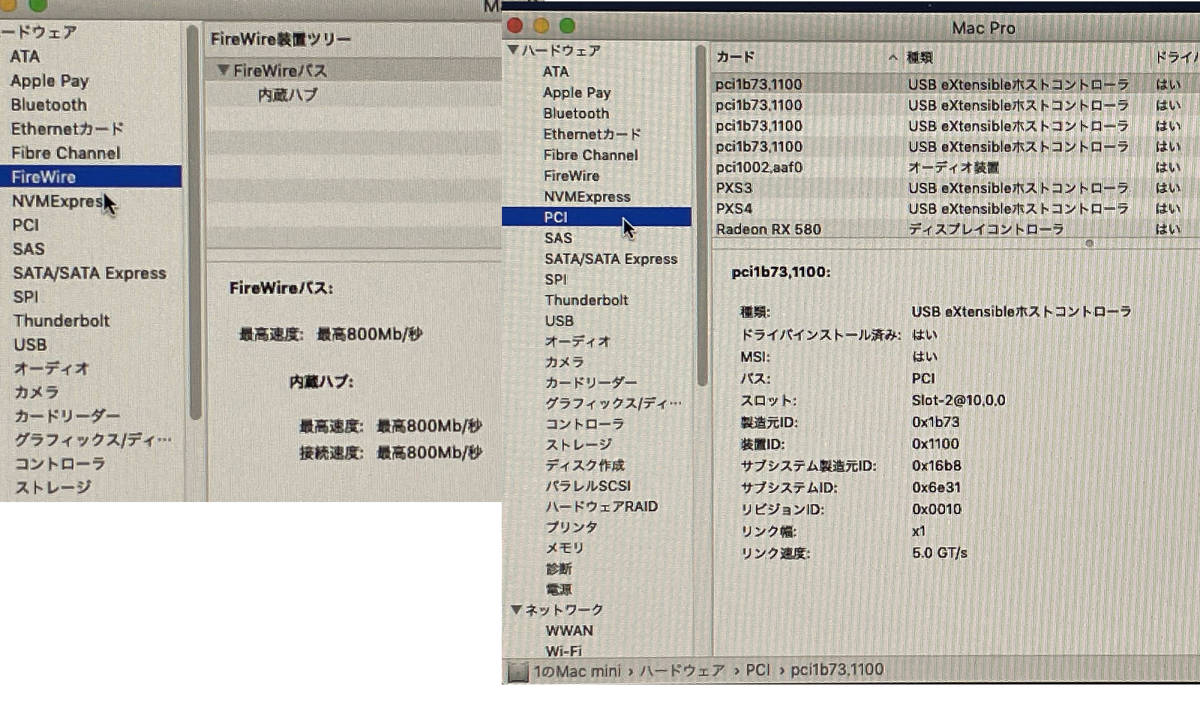The width and height of the screenshot is (1200, 727).
Task: Select 電源 in Mac Pro sidebar
Action: click(558, 590)
